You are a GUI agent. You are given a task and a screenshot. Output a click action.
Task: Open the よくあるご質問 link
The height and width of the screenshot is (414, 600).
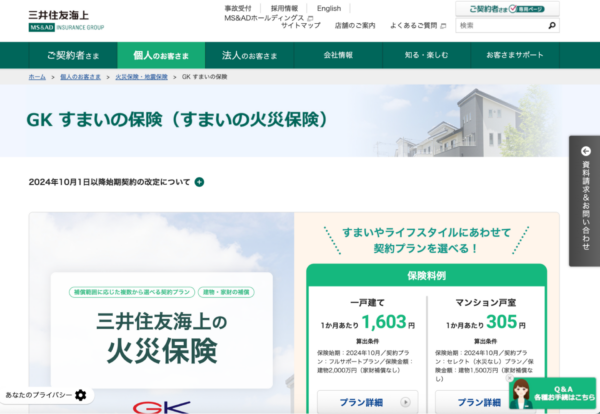(x=413, y=26)
